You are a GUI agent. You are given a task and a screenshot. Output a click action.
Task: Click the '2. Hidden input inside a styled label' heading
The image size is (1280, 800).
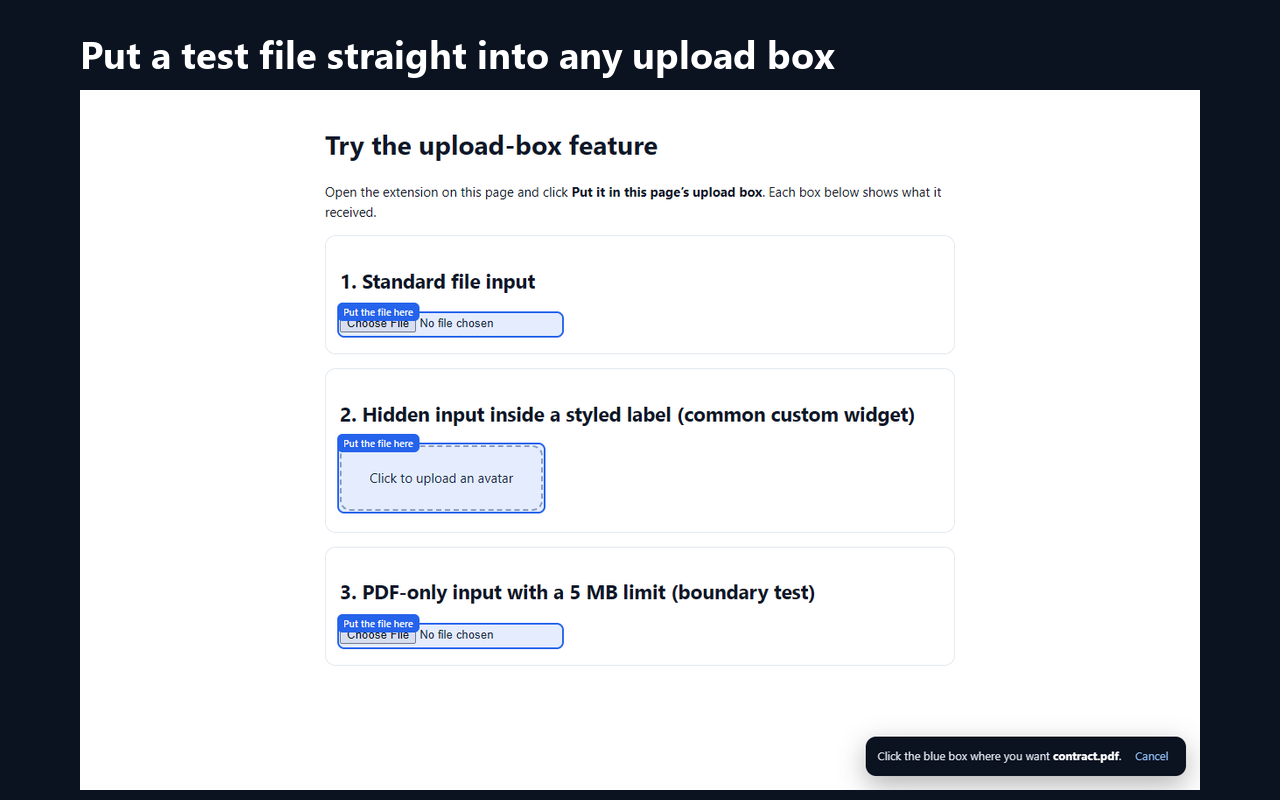click(x=627, y=415)
